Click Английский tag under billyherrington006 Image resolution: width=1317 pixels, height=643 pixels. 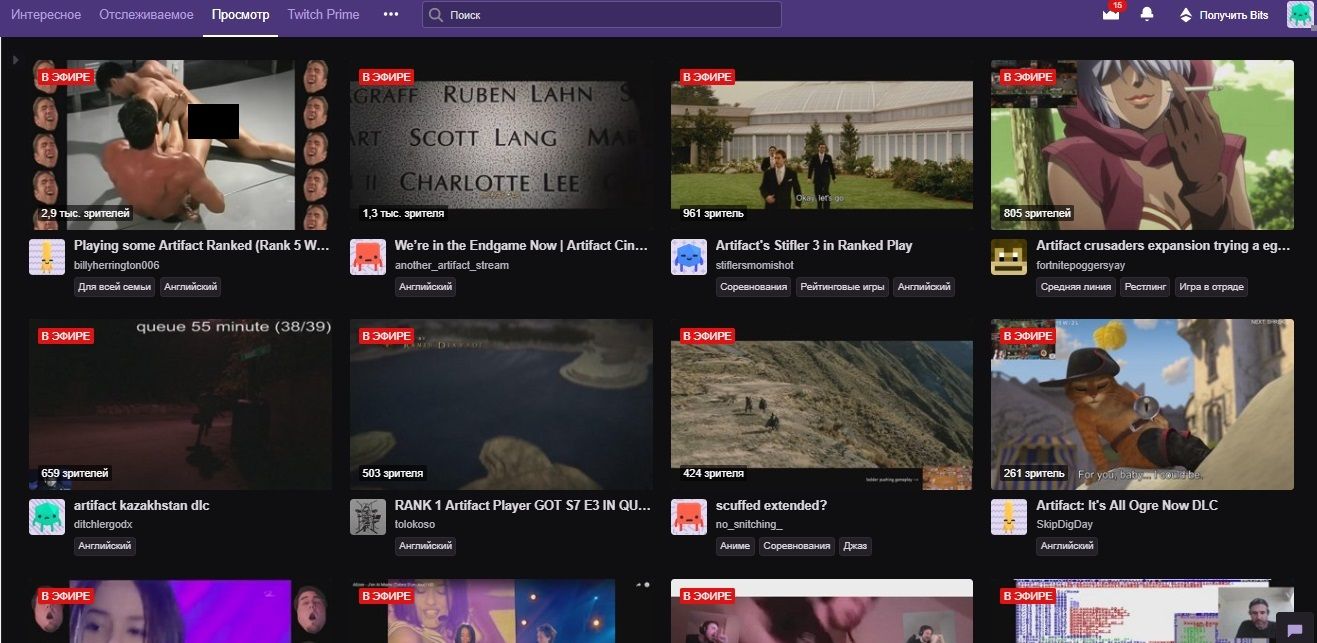(x=190, y=287)
